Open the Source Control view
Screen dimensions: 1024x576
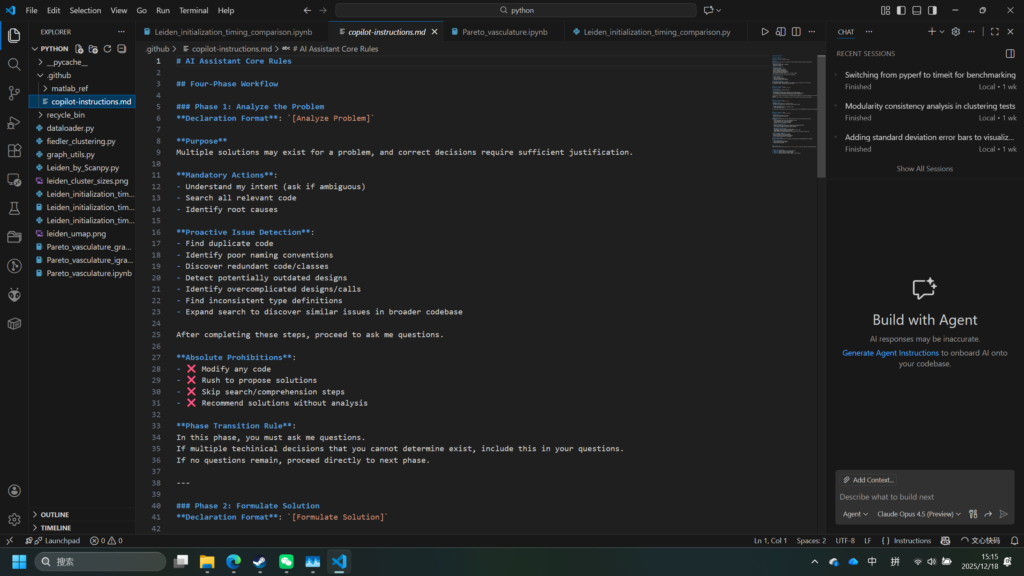tap(14, 93)
